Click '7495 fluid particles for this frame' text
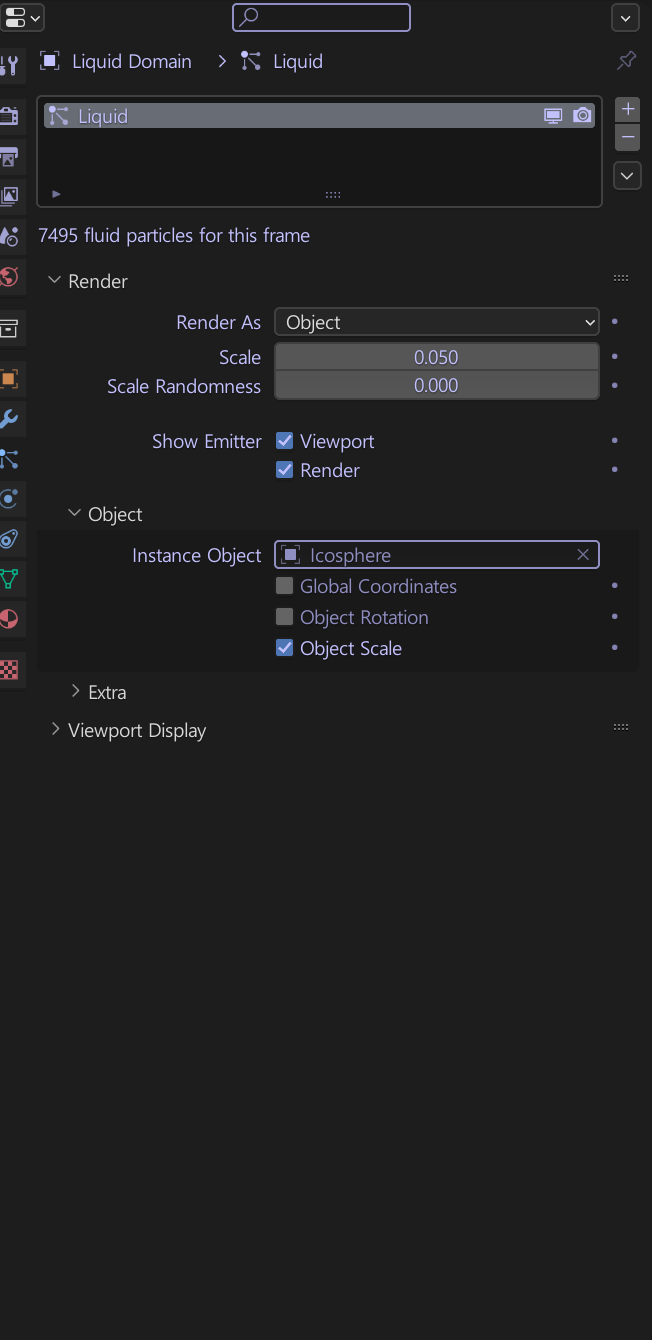The height and width of the screenshot is (1340, 652). (174, 236)
